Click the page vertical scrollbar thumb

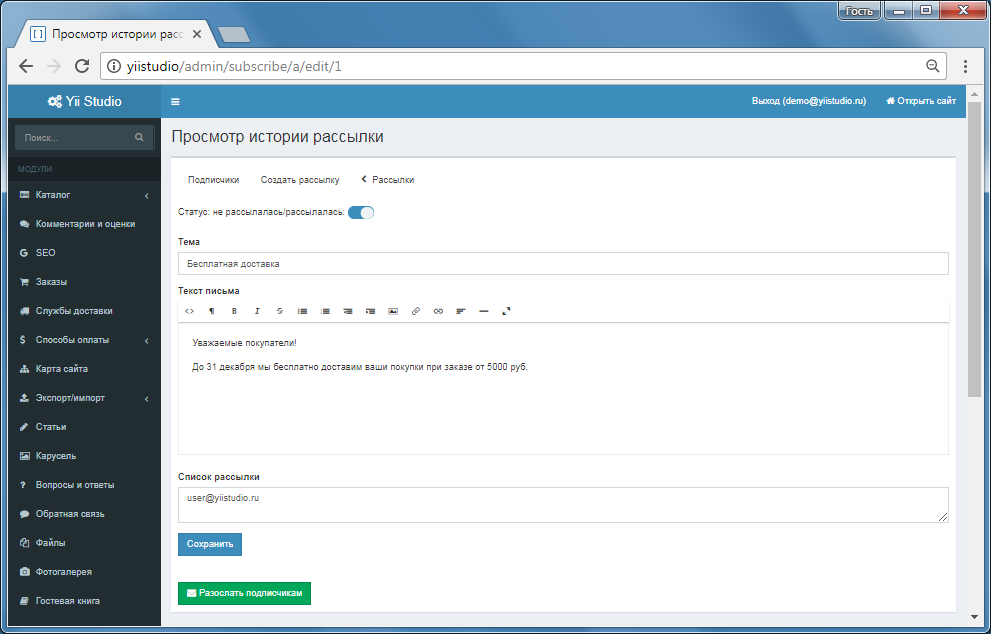[974, 249]
